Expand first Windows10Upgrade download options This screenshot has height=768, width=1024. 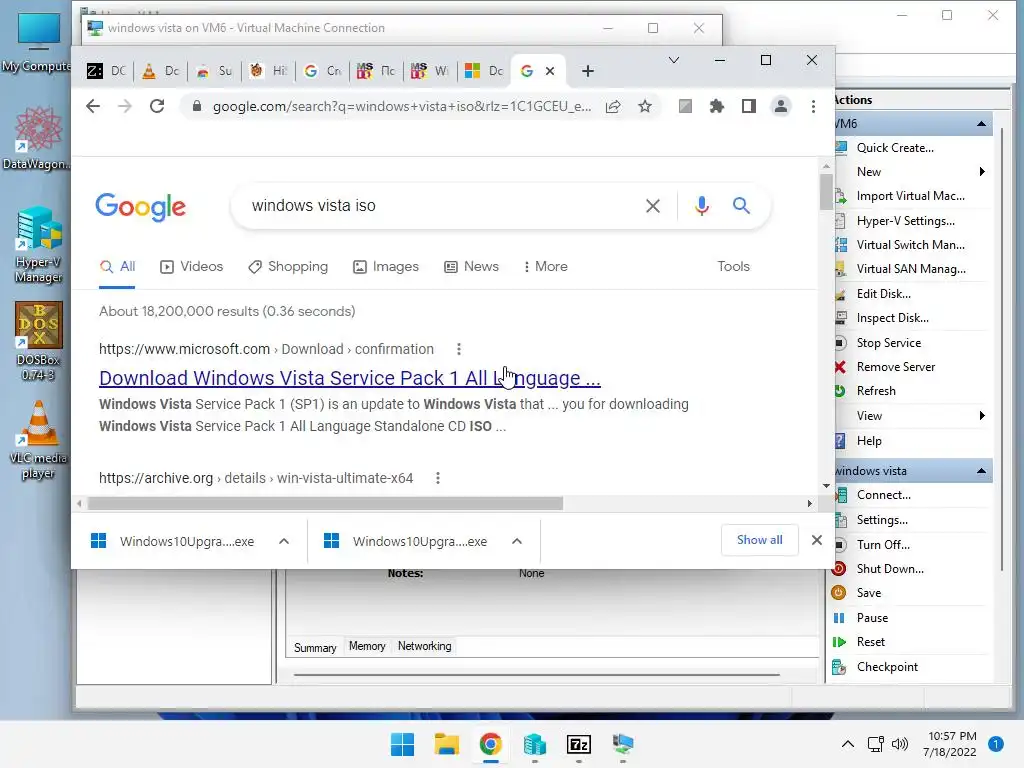(284, 541)
